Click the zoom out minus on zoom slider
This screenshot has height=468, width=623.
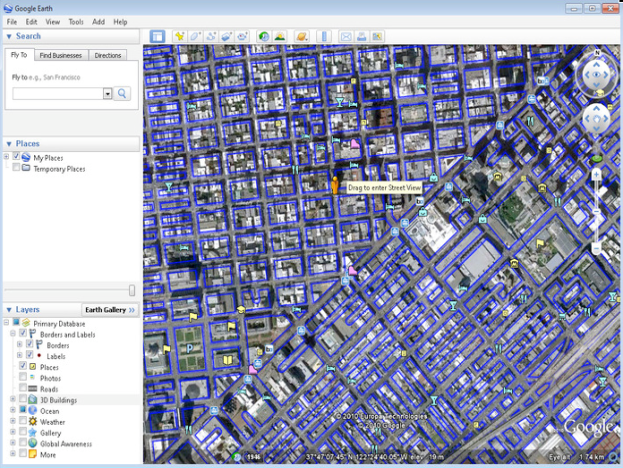[596, 249]
